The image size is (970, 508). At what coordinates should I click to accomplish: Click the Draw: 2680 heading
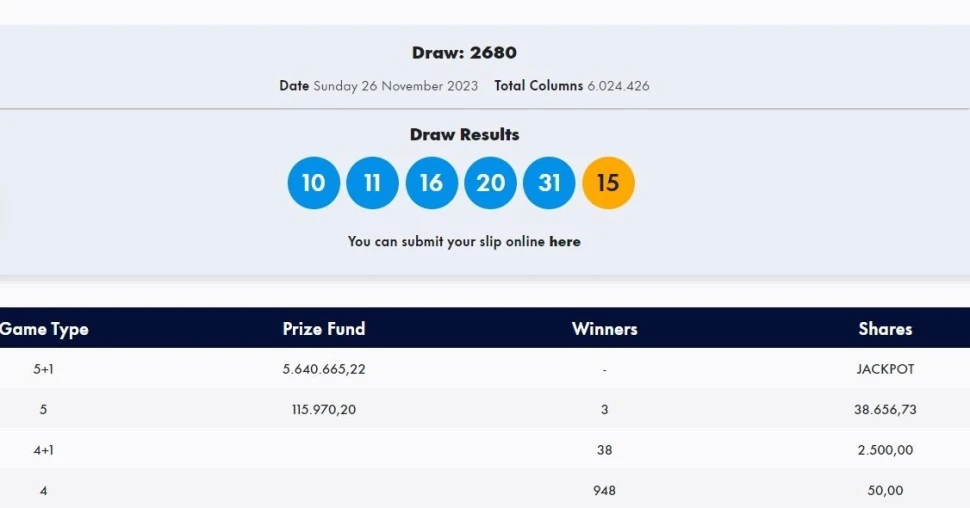coord(464,53)
